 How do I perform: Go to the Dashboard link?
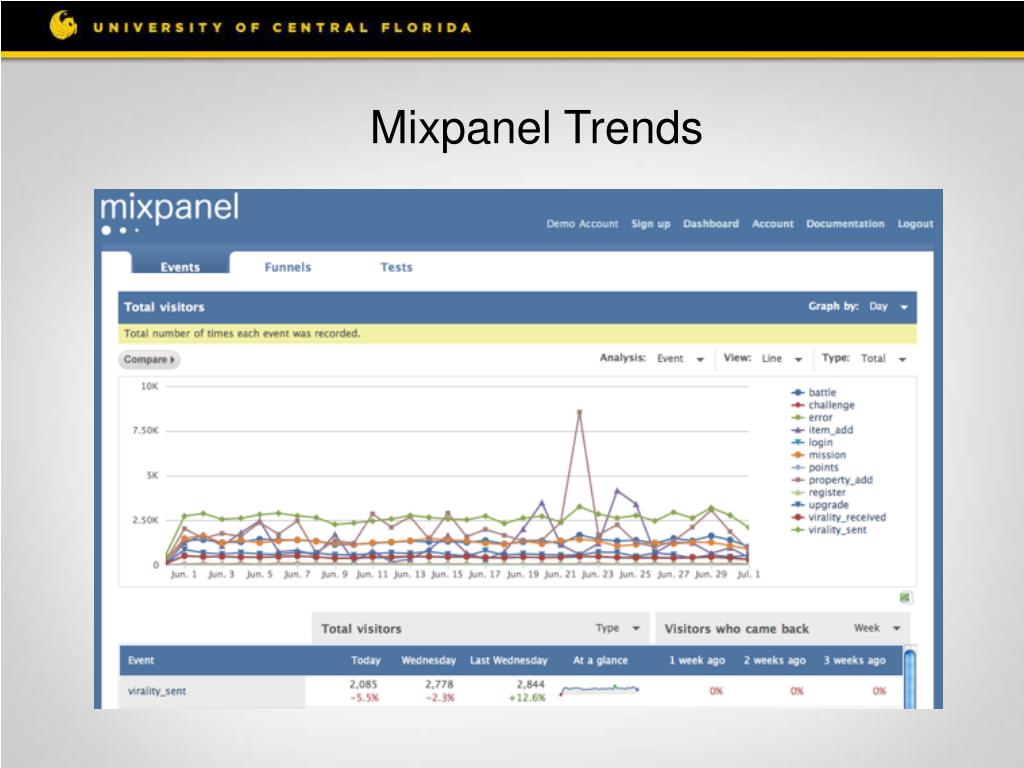(x=711, y=223)
